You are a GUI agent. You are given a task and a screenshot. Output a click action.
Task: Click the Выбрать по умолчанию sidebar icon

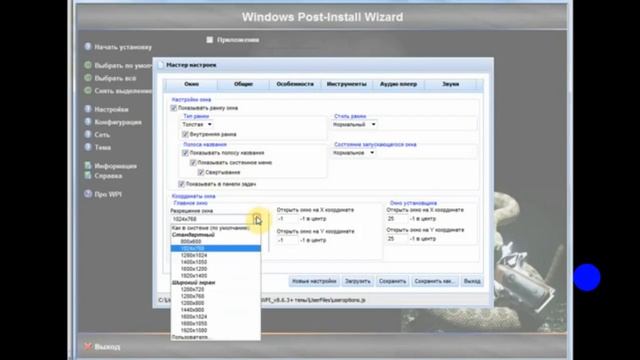88,65
